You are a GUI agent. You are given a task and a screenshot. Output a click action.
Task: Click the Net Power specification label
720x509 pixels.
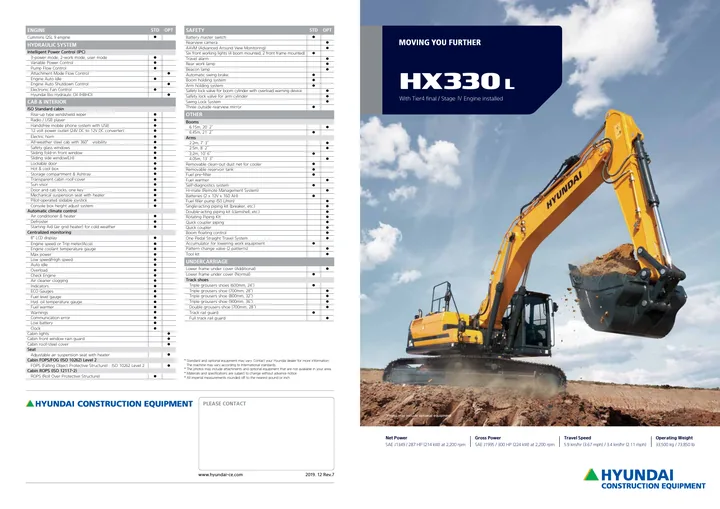pos(396,438)
